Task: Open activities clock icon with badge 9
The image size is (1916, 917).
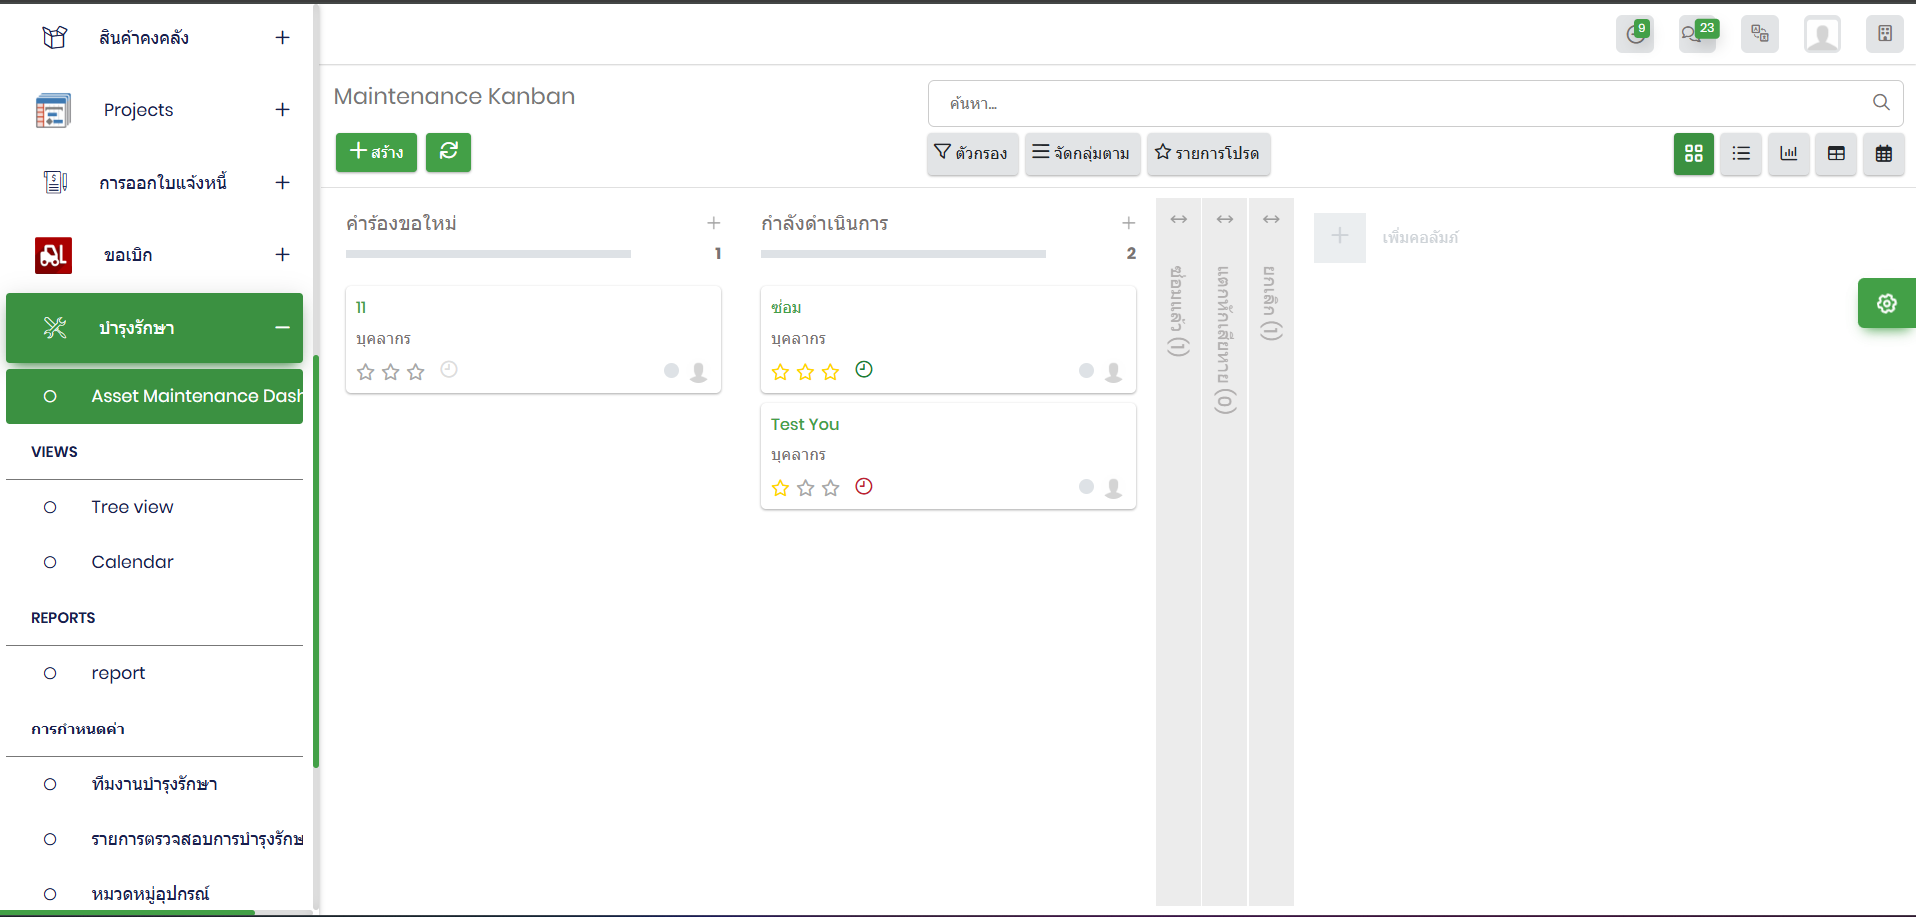Action: [x=1635, y=34]
